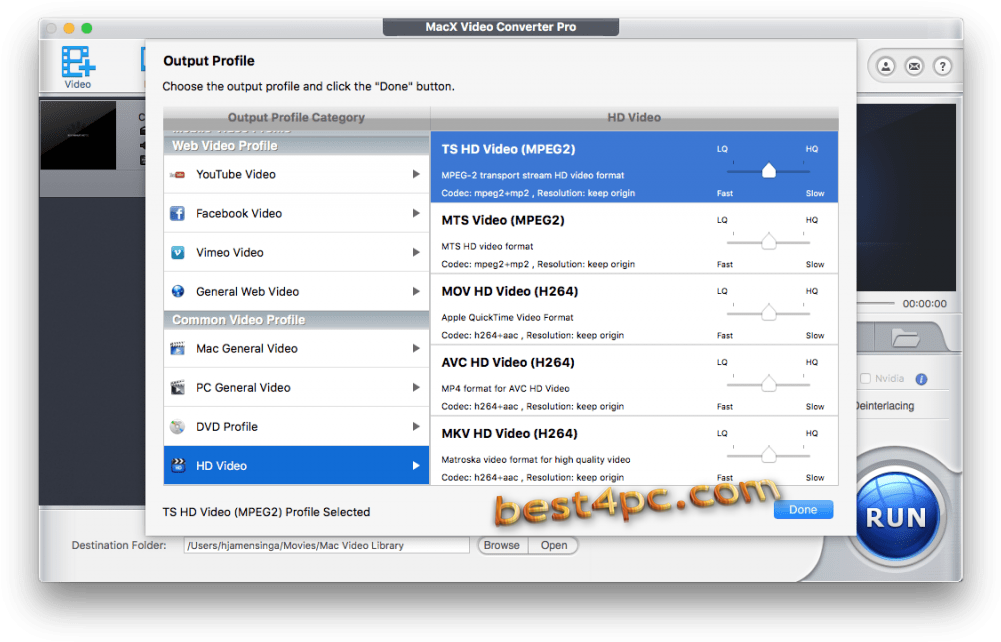
Task: Select MTS Video (MPEG2) profile
Action: (634, 239)
